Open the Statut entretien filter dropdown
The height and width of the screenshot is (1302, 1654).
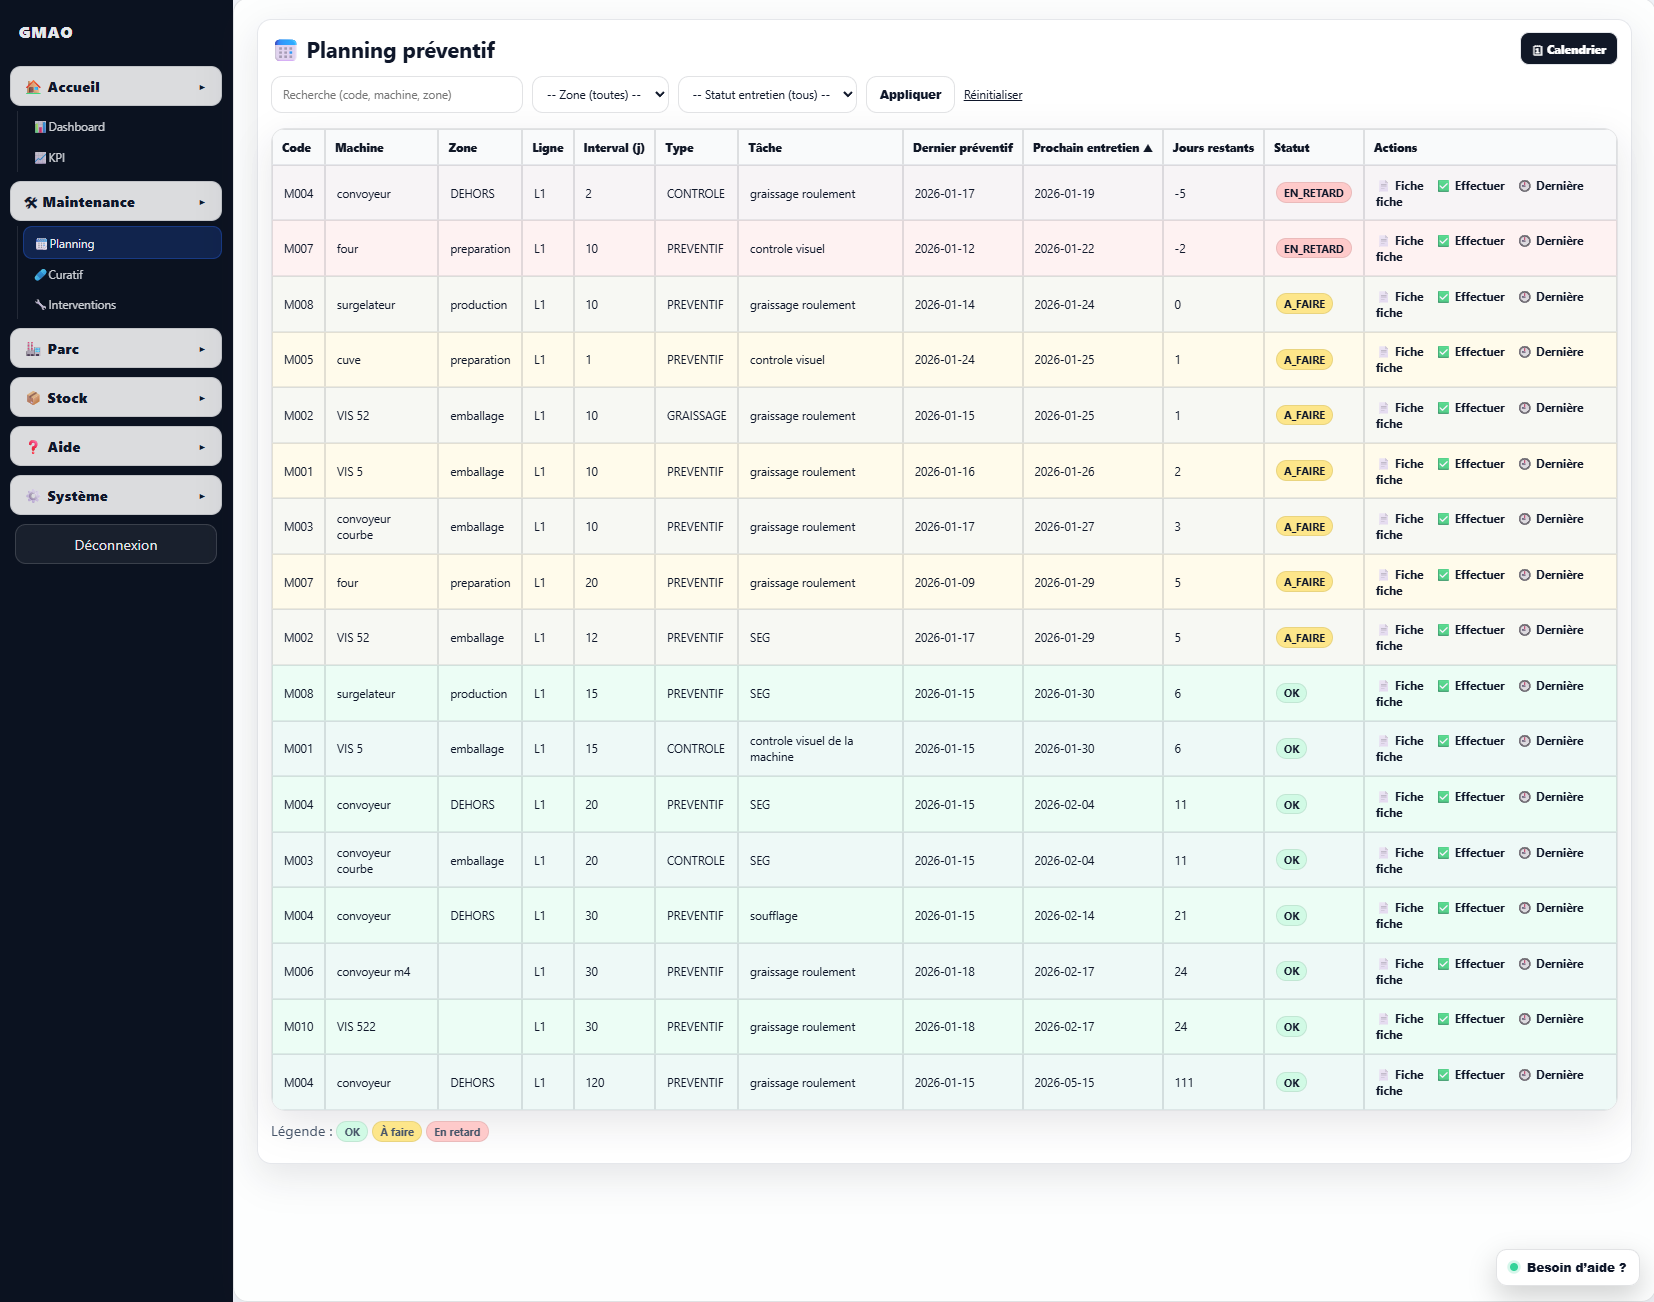[767, 95]
